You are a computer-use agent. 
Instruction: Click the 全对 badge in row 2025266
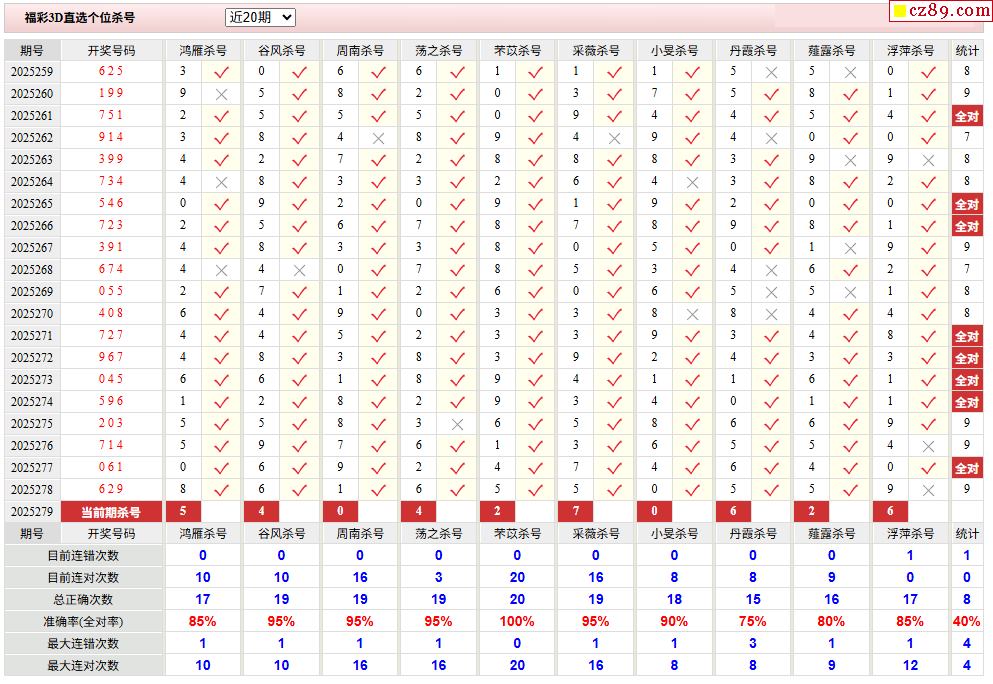click(x=967, y=226)
